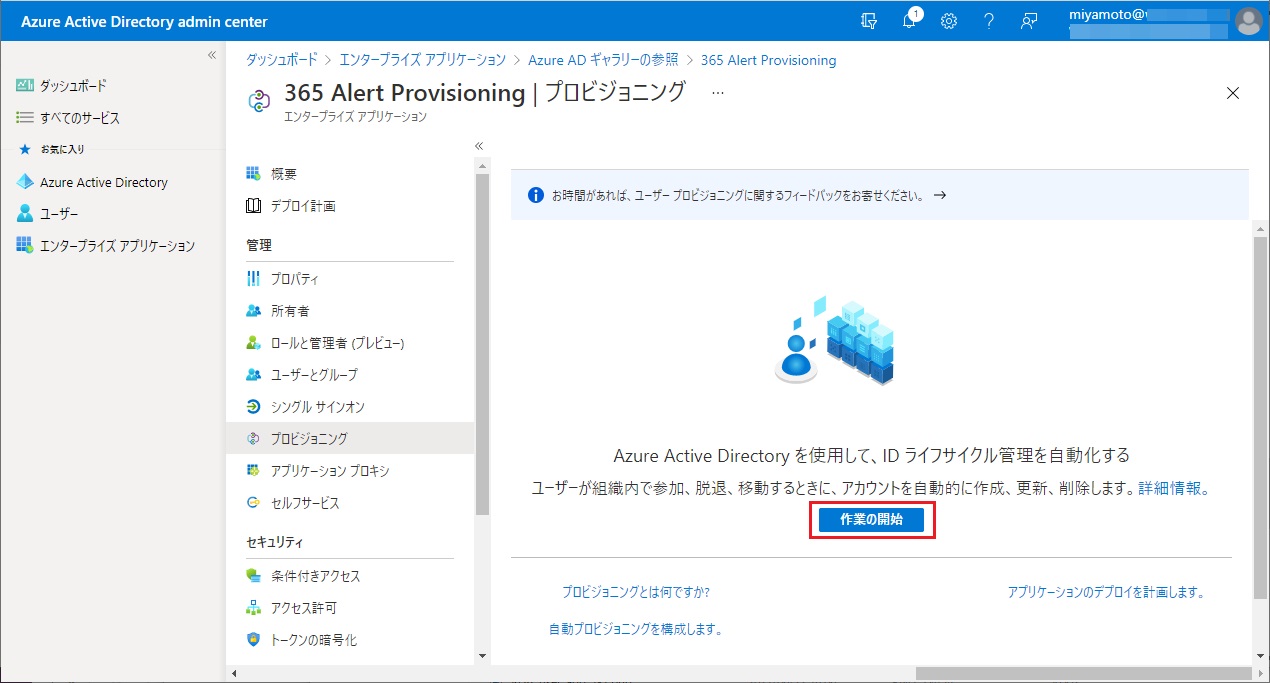Click the help question mark icon

(988, 21)
